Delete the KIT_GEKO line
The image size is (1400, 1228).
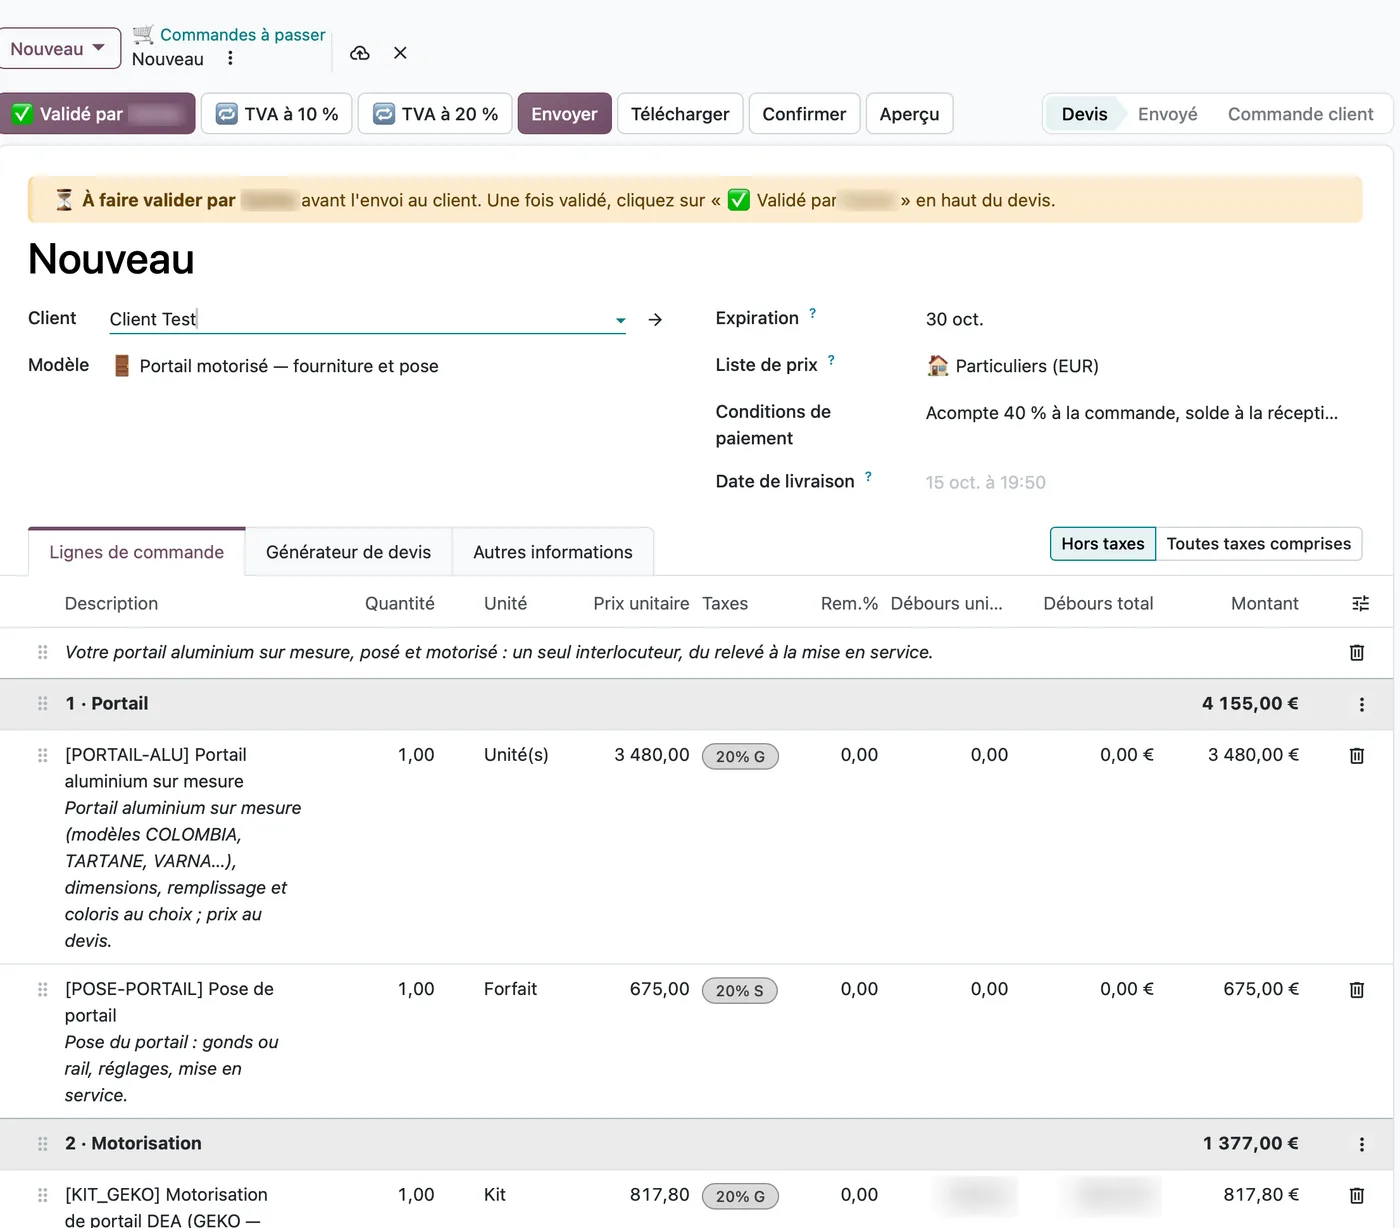click(1357, 1195)
